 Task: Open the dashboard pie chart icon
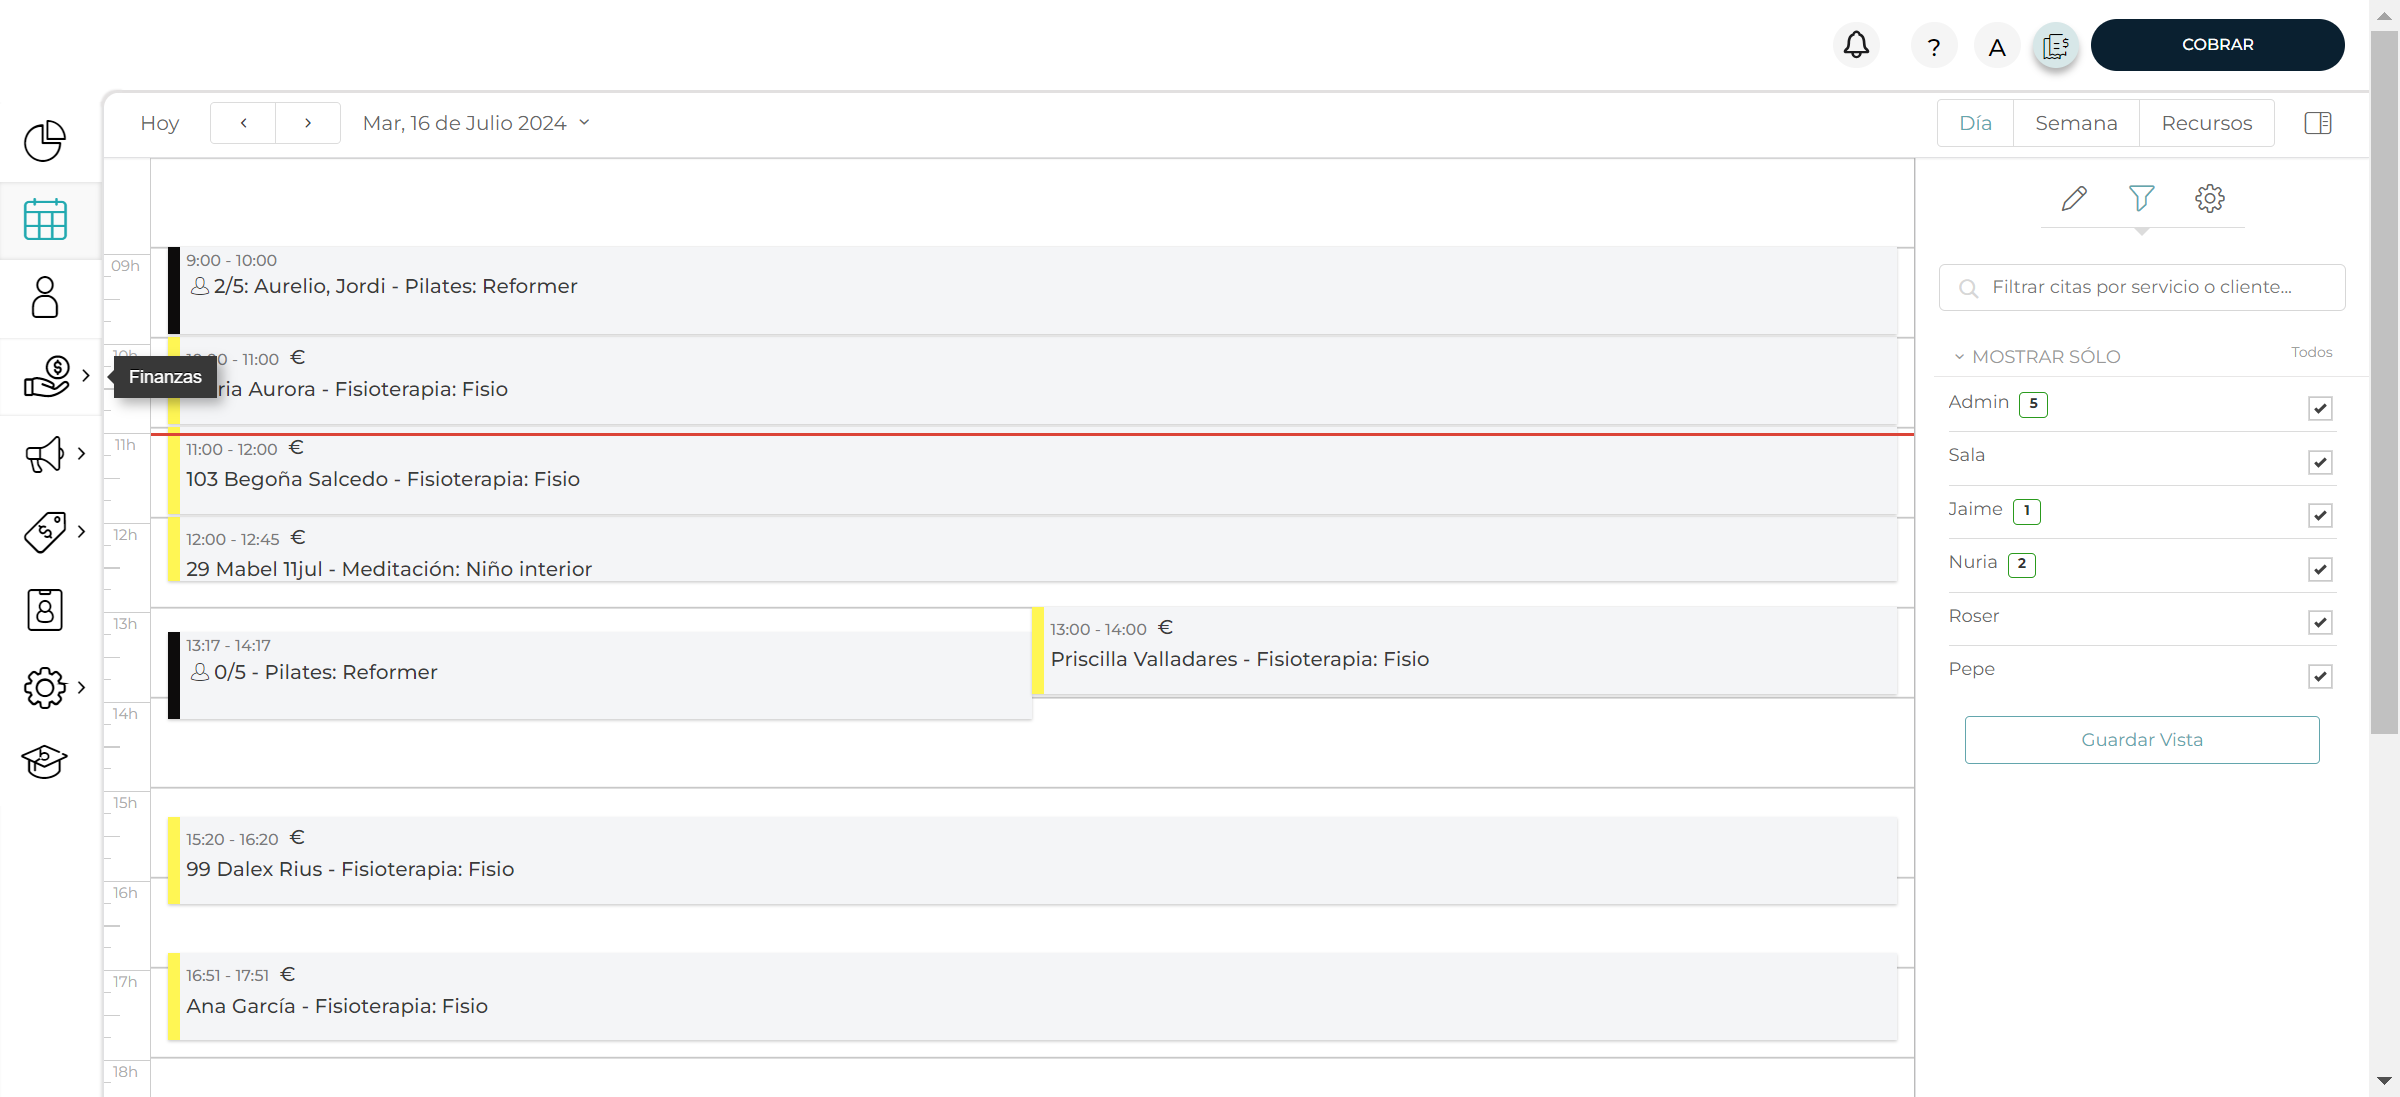click(45, 141)
